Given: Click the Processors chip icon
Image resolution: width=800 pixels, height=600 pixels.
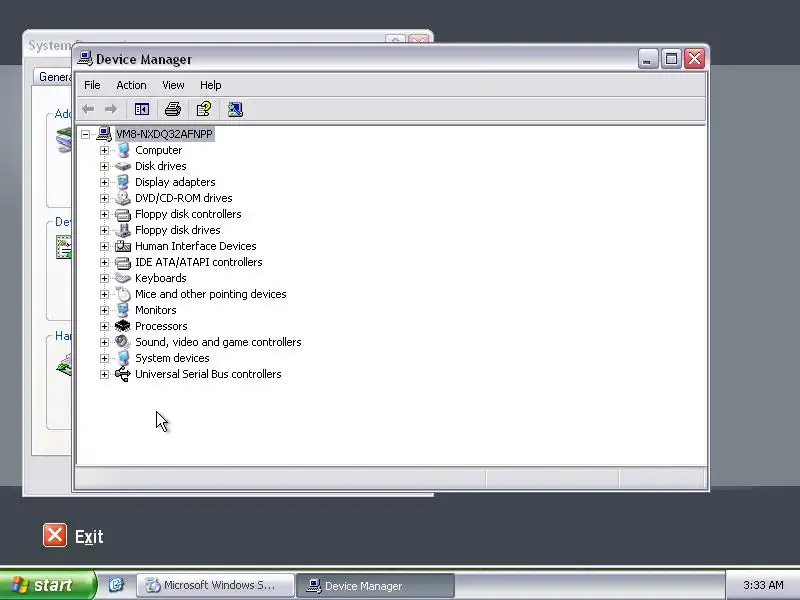Looking at the screenshot, I should (123, 326).
